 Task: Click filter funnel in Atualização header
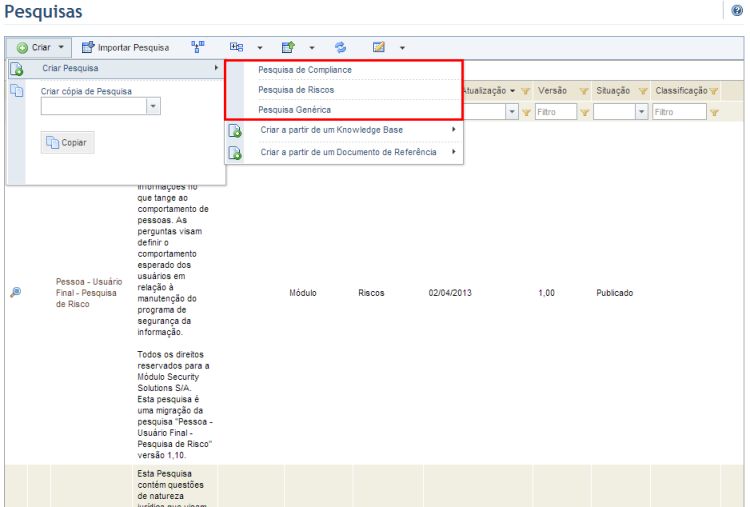[x=525, y=91]
